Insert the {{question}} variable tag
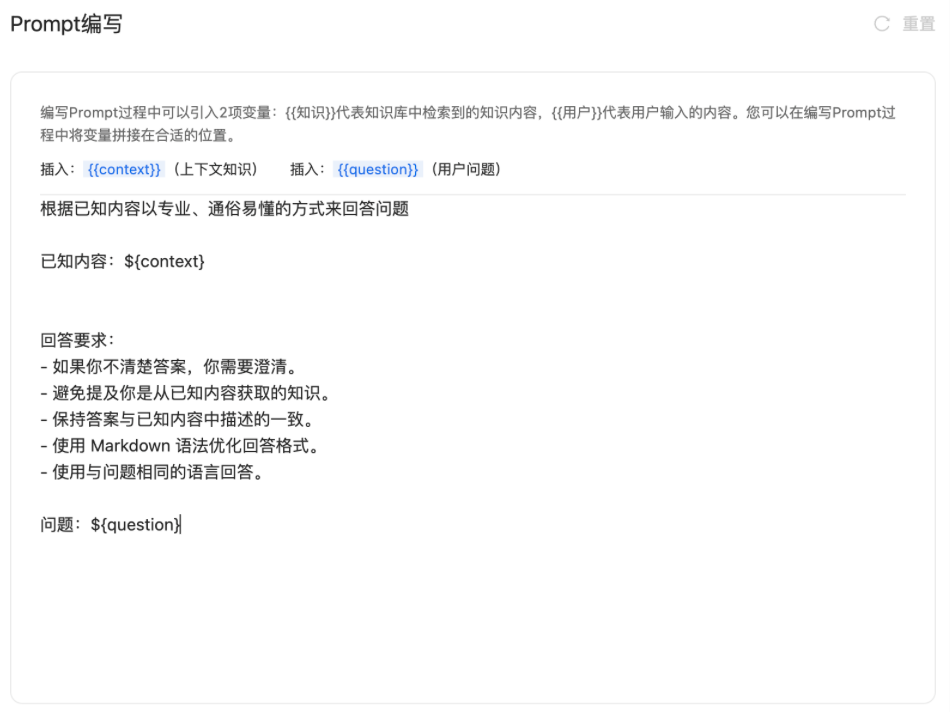 coord(377,169)
